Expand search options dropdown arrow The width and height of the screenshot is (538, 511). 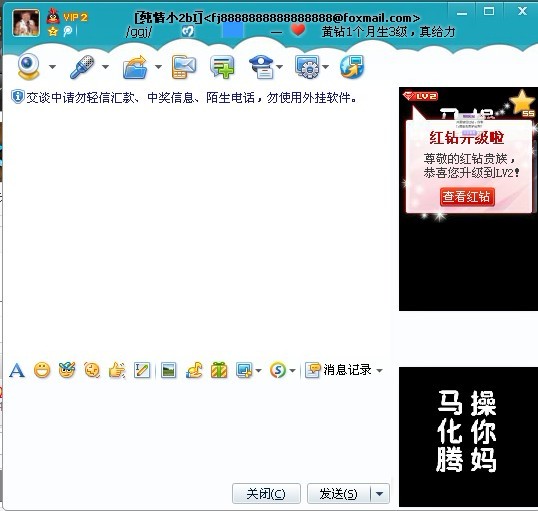(292, 371)
